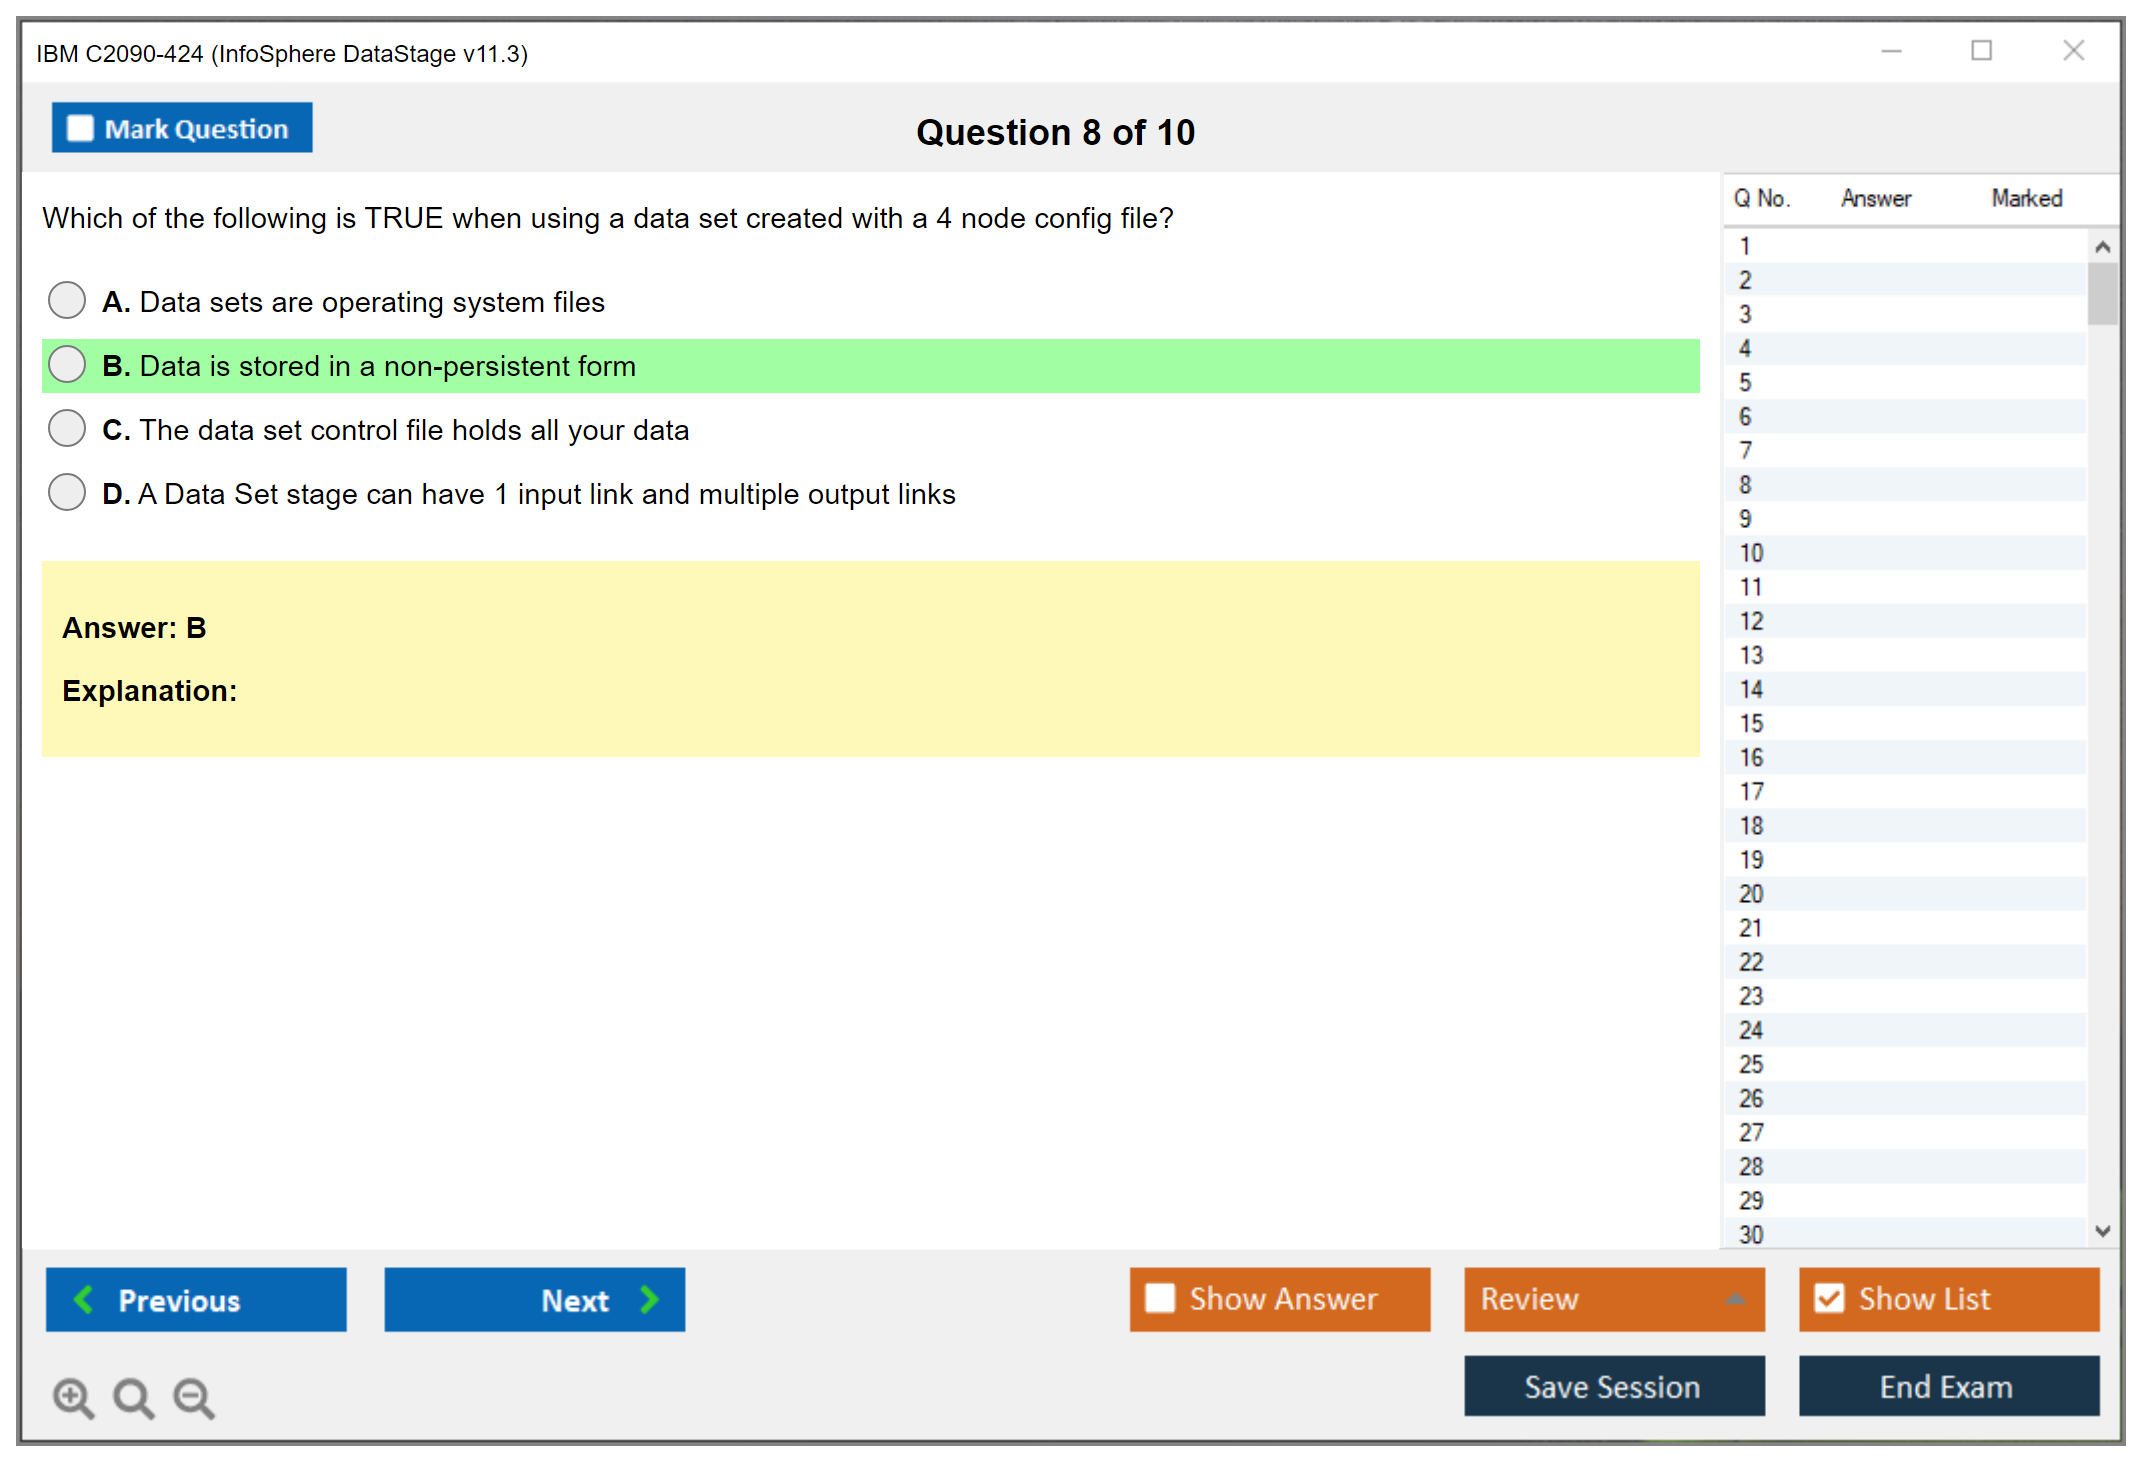The height and width of the screenshot is (1470, 2150).
Task: Close the exam window
Action: [2073, 51]
